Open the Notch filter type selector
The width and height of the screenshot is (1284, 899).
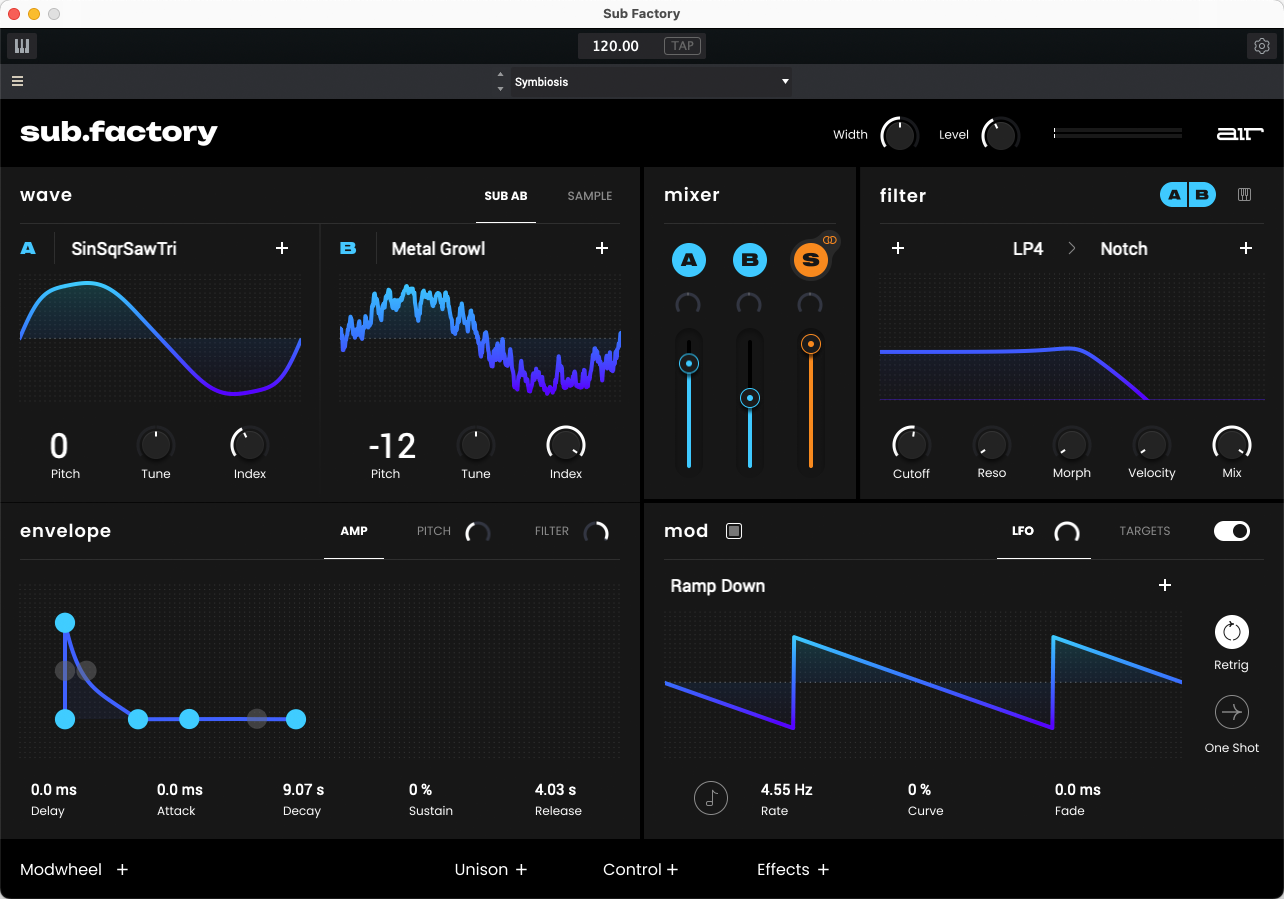1123,248
